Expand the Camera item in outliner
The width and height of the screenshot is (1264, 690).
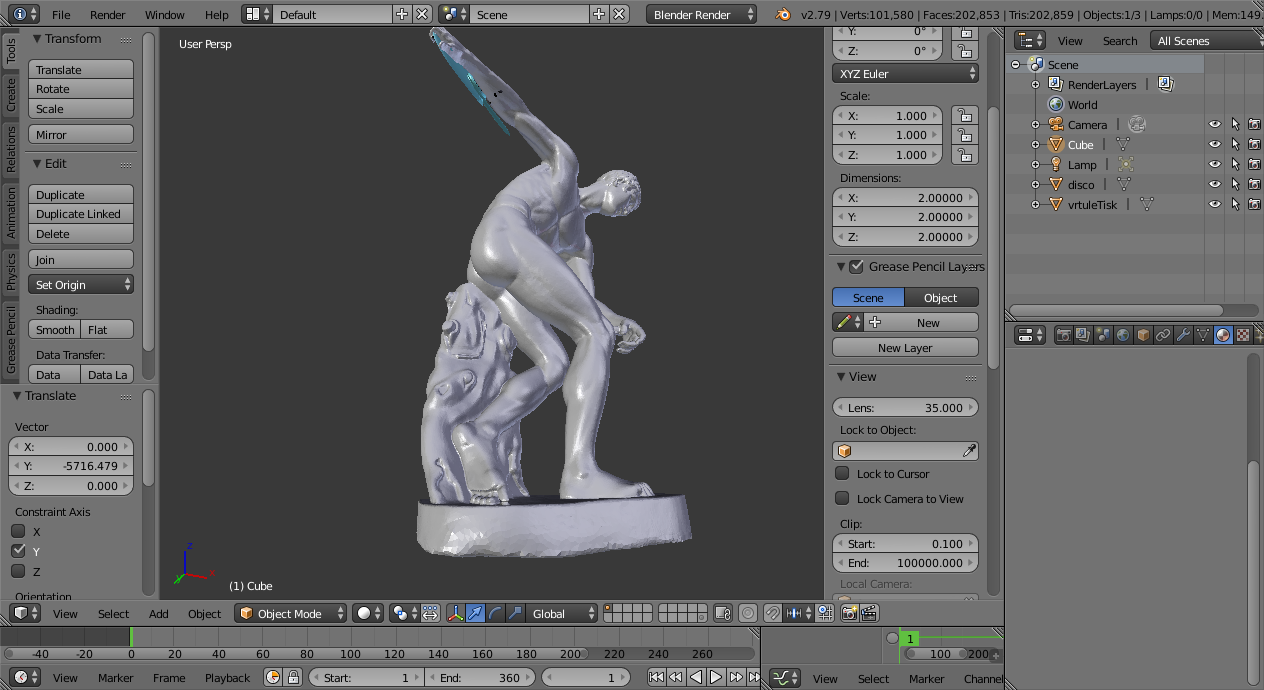[1036, 125]
